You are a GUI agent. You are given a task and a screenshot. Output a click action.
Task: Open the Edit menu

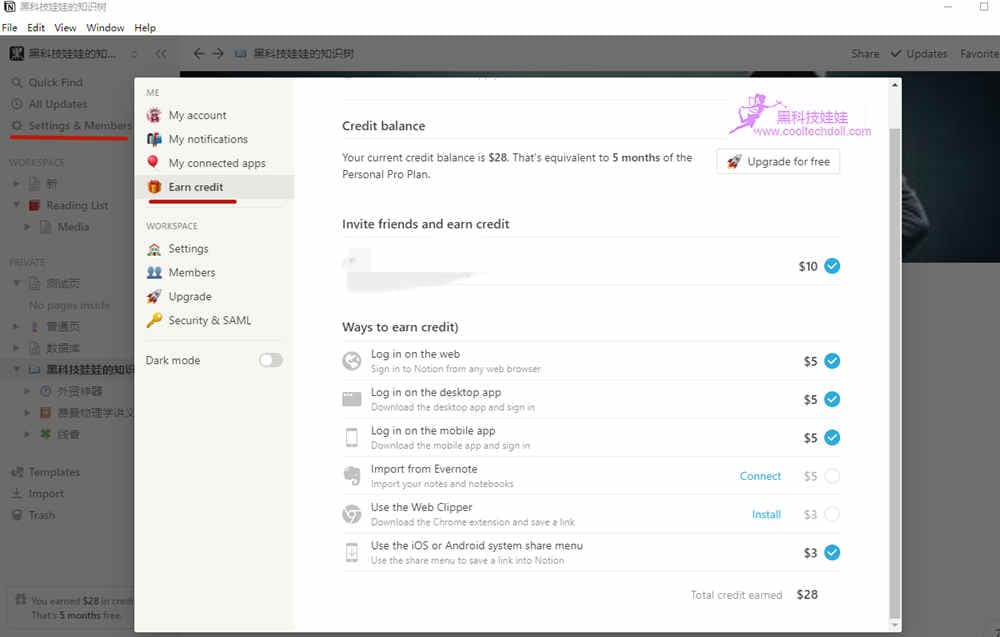[x=36, y=27]
